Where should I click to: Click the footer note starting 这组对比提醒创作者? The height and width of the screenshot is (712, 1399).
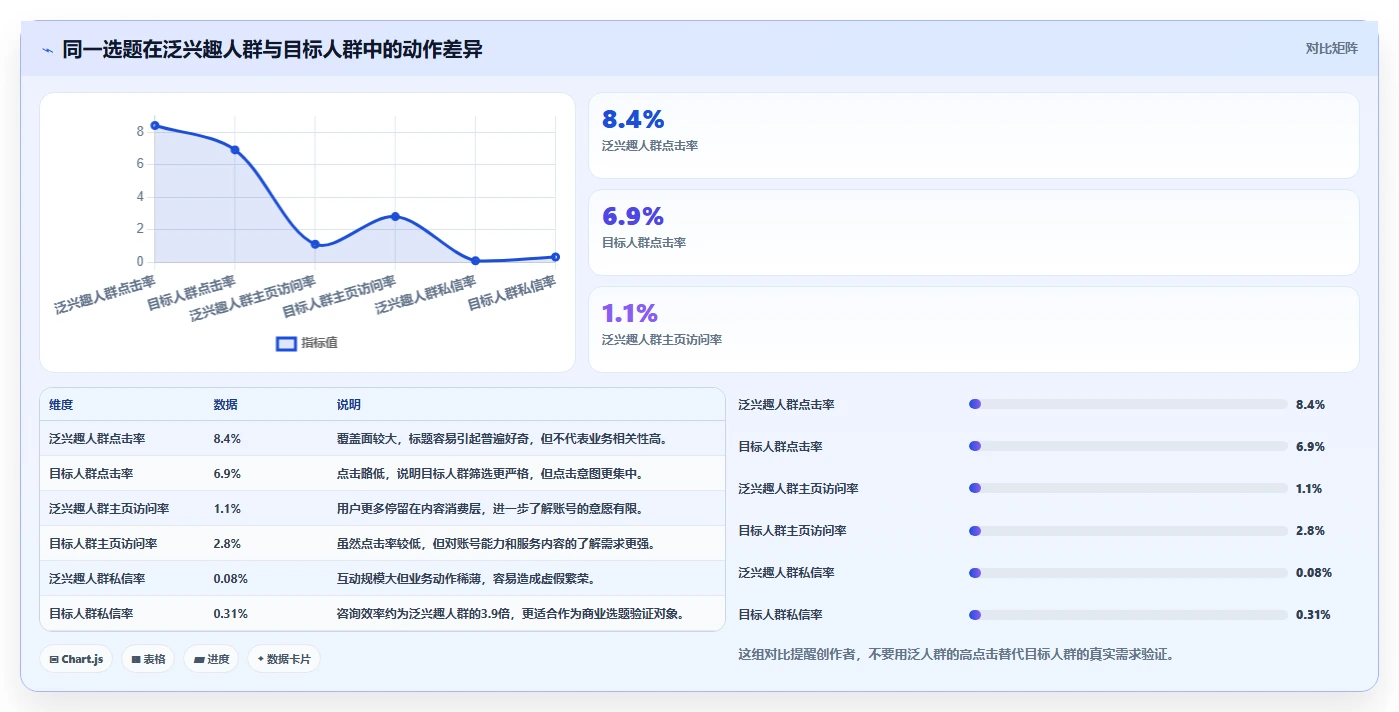(955, 654)
